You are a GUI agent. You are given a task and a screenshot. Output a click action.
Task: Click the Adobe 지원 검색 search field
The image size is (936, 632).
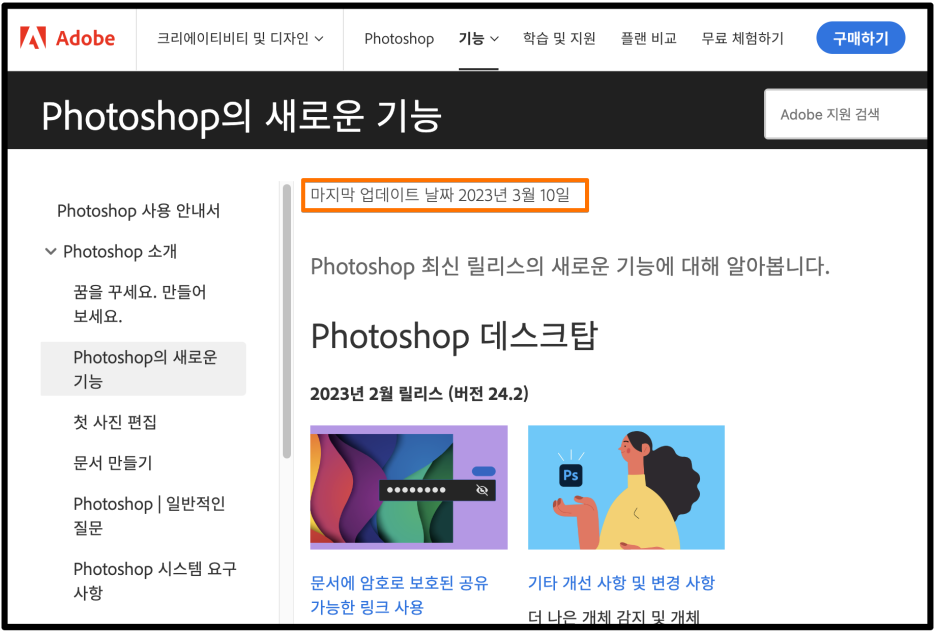pyautogui.click(x=846, y=114)
